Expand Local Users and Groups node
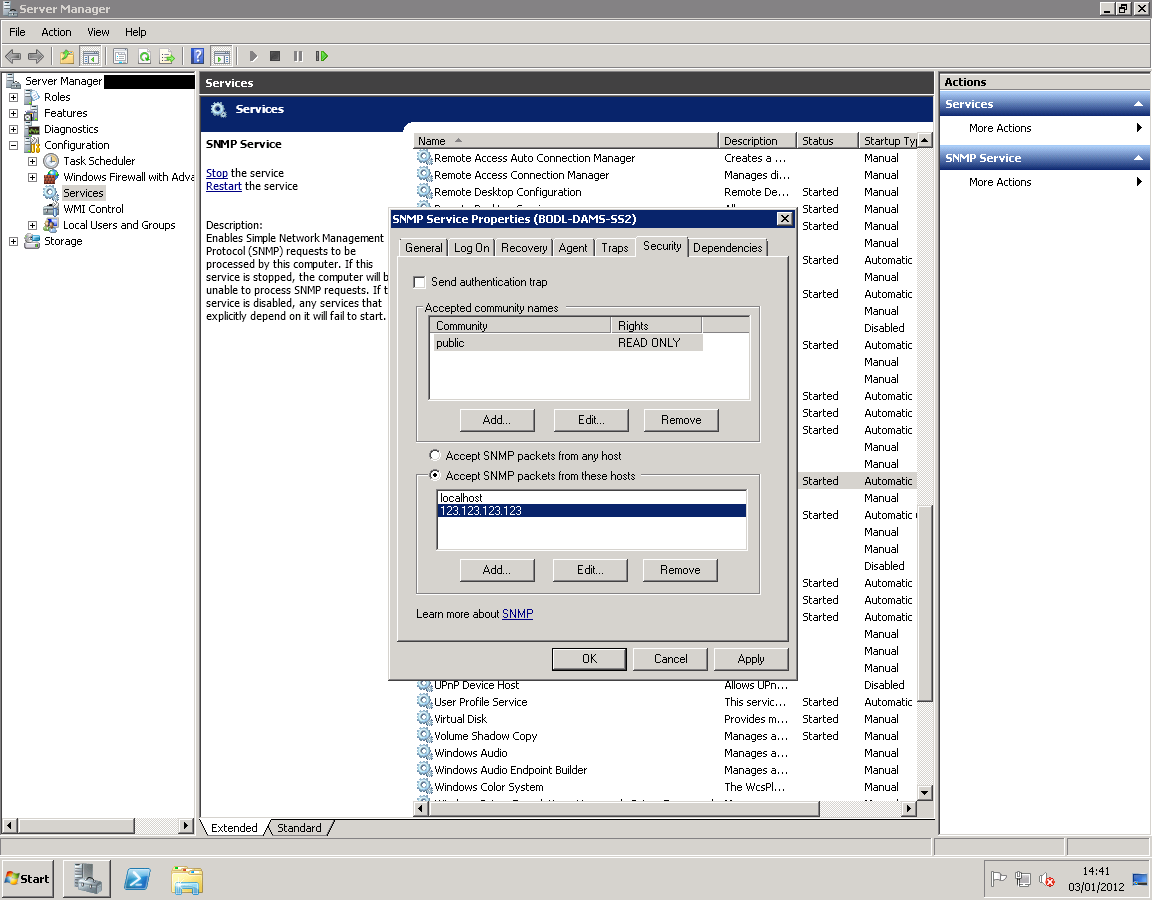This screenshot has height=900, width=1152. 32,226
